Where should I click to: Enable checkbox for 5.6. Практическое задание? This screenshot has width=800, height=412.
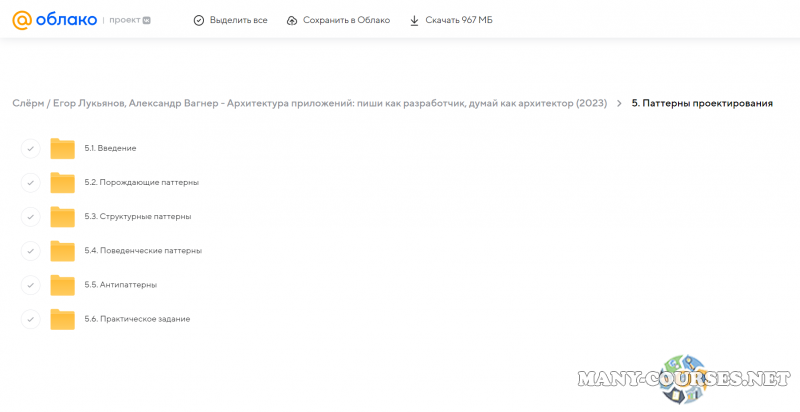[30, 319]
